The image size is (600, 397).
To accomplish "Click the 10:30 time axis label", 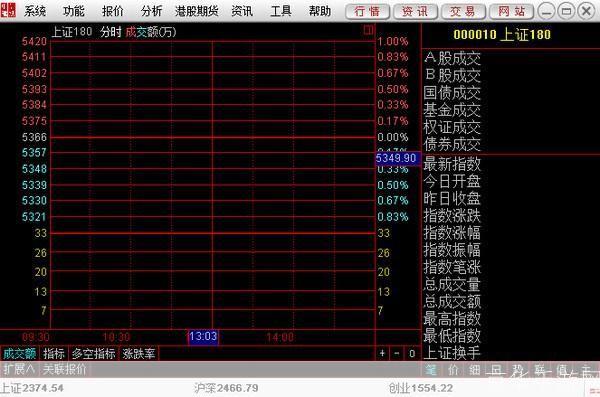I will point(116,337).
